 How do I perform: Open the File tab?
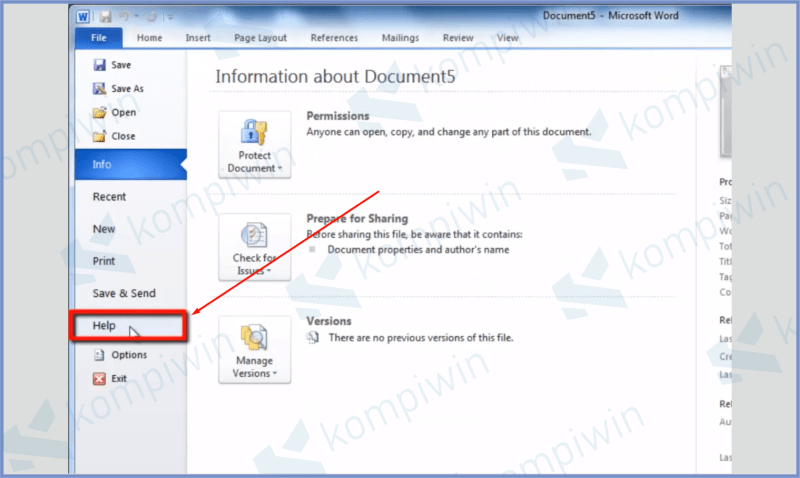[98, 38]
